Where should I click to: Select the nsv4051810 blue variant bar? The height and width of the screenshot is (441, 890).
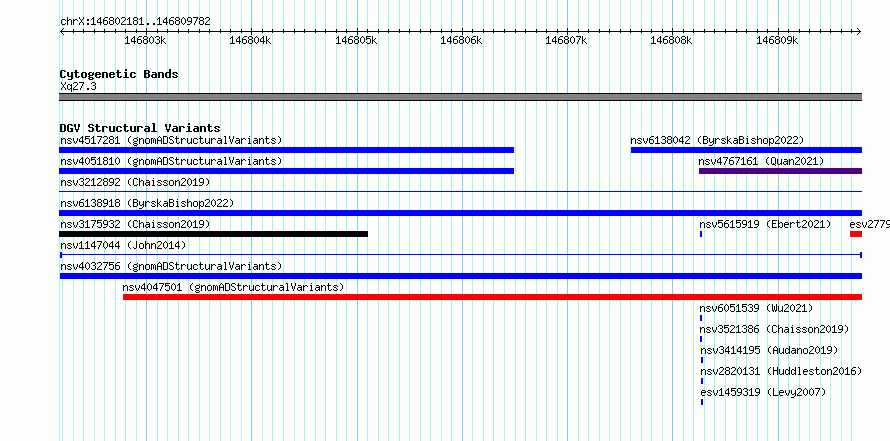tap(287, 171)
